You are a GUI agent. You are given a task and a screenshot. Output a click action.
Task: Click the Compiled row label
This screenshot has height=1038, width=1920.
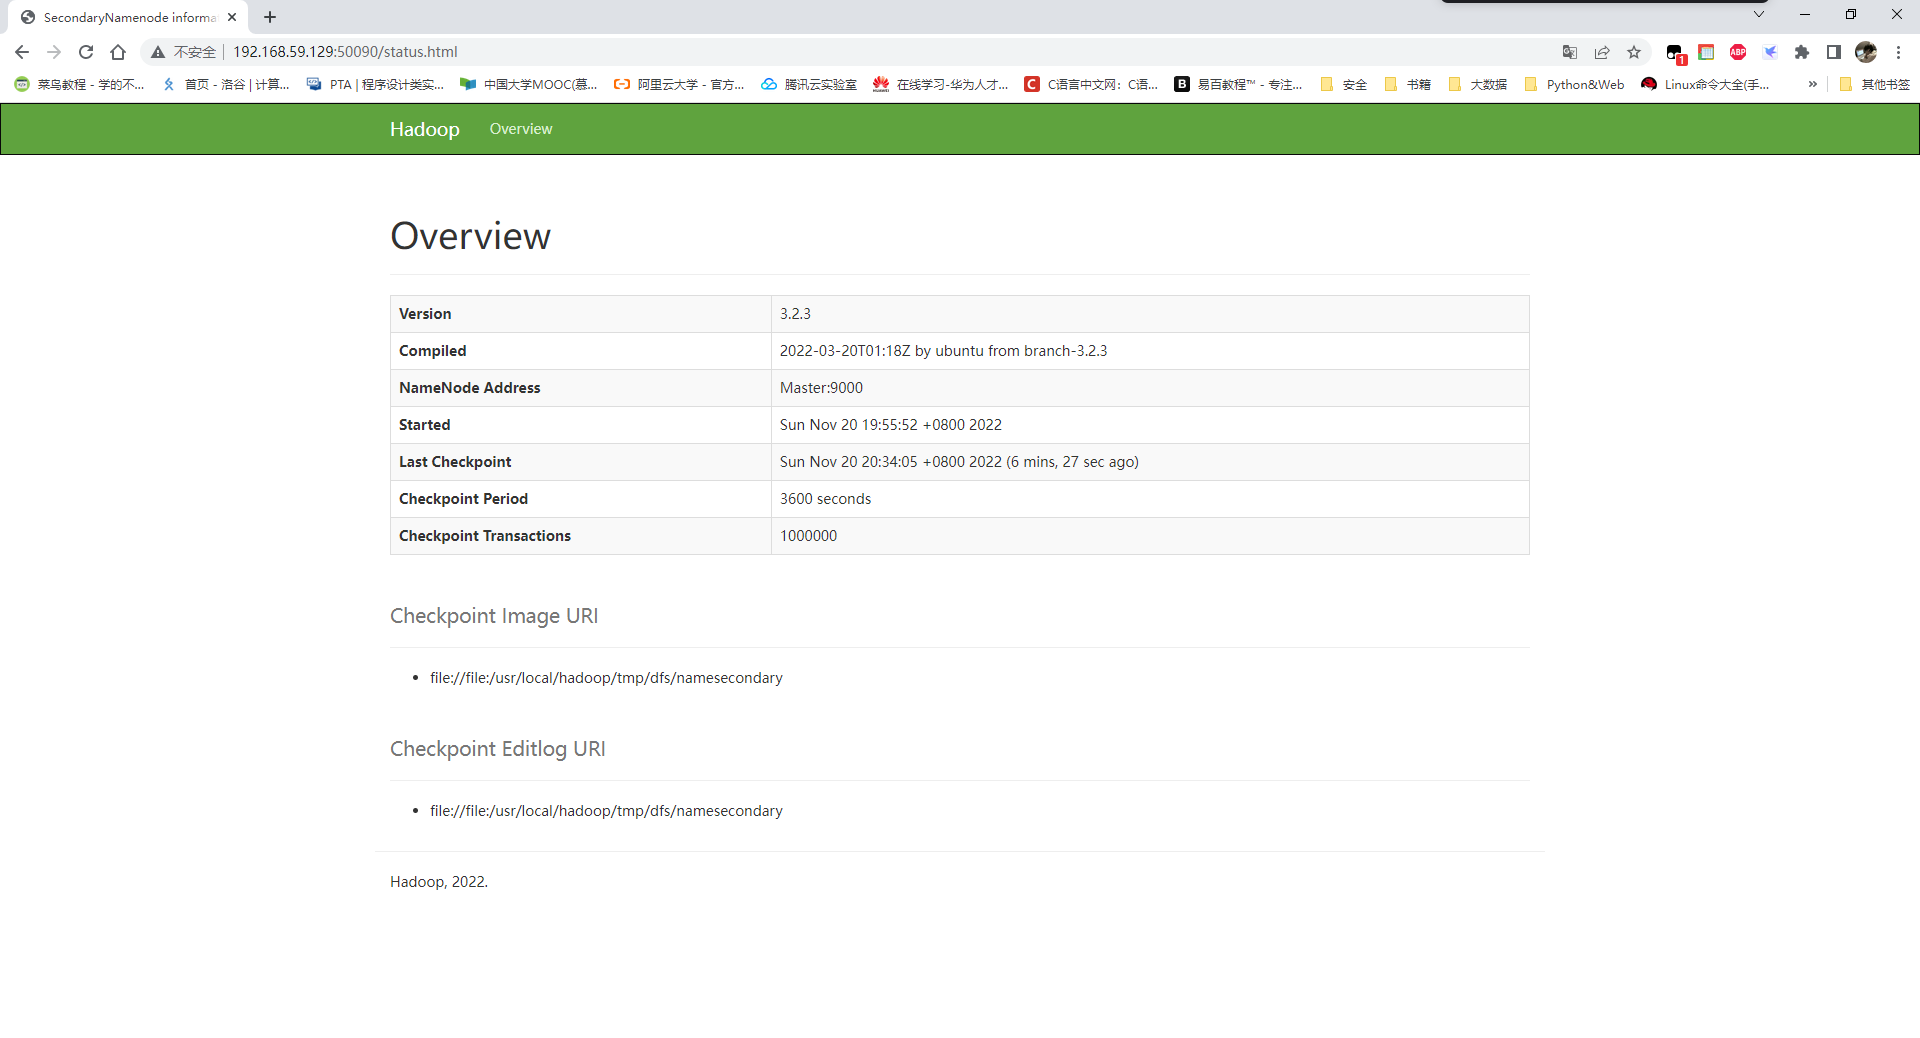tap(432, 351)
